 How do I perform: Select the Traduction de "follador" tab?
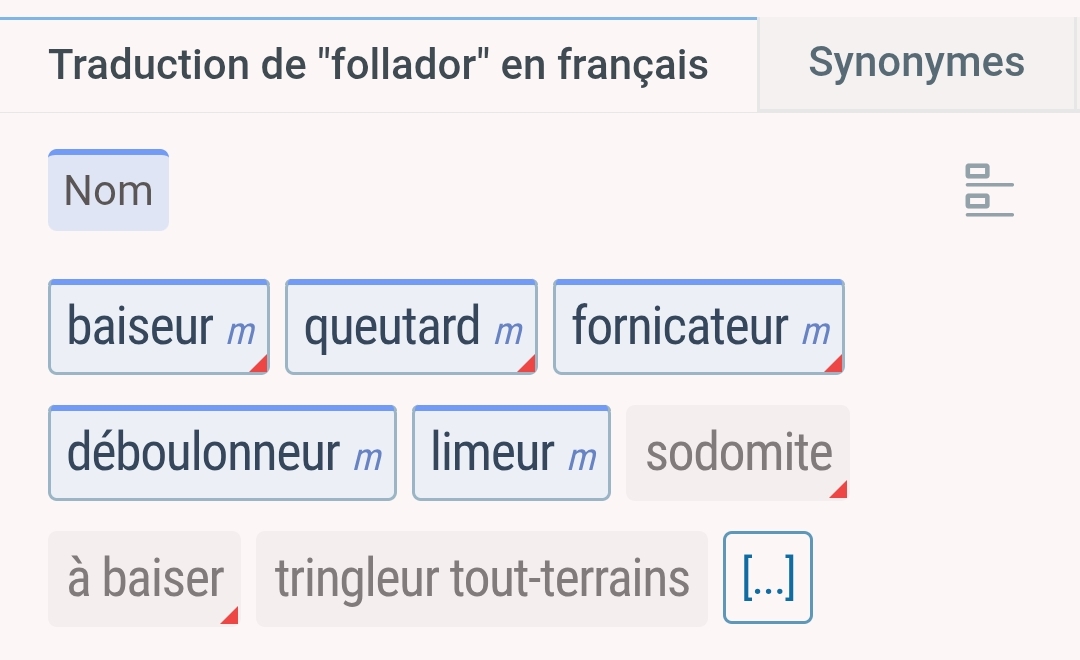point(378,66)
